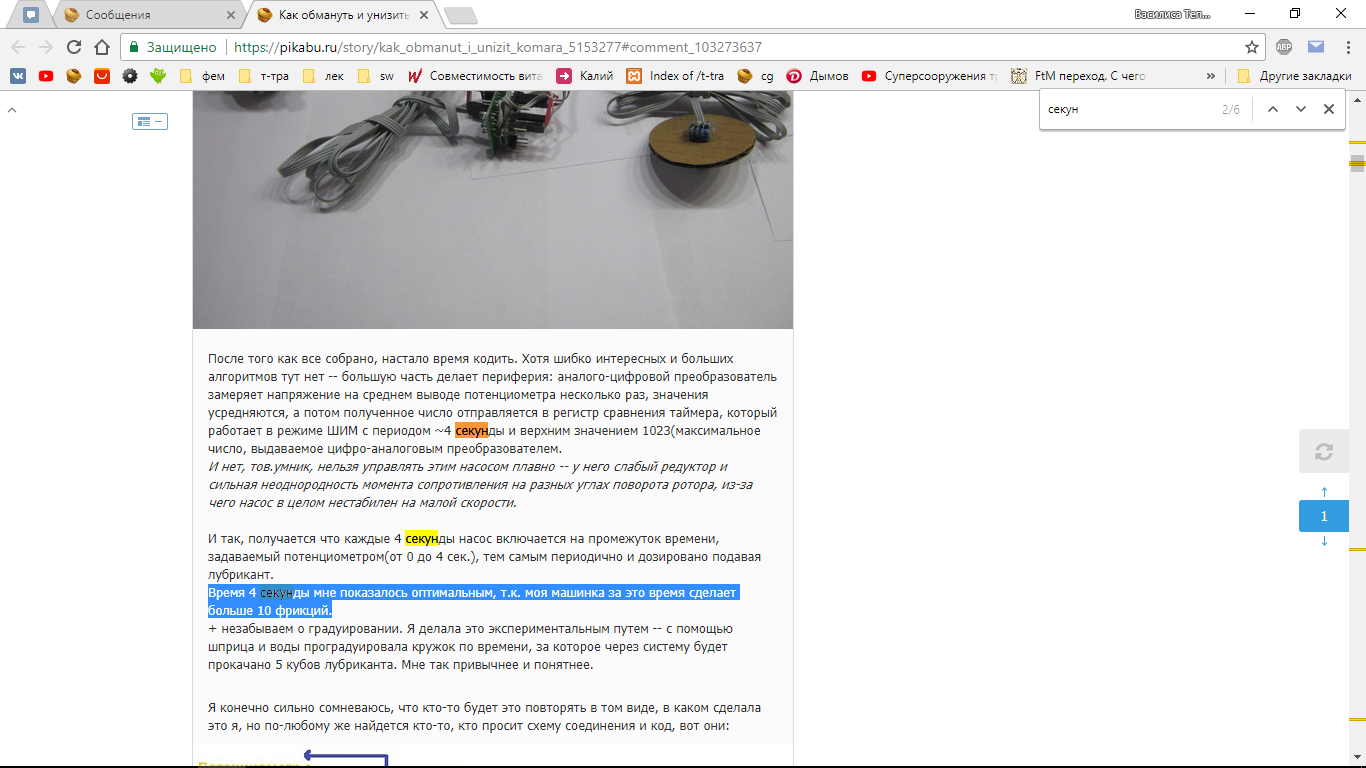Screen dimensions: 1366x768
Task: Expand the Другие закладки folder
Action: tap(1295, 76)
